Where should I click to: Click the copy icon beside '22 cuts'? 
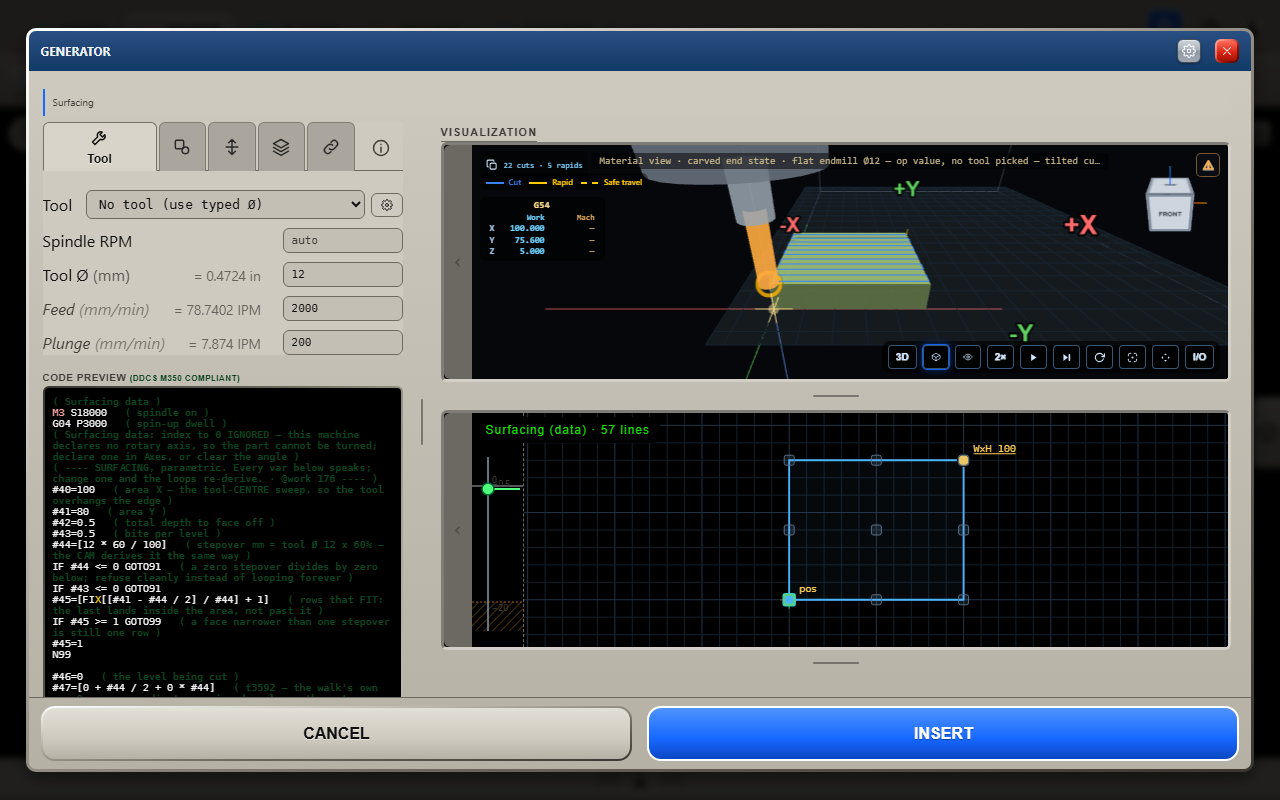tap(491, 165)
